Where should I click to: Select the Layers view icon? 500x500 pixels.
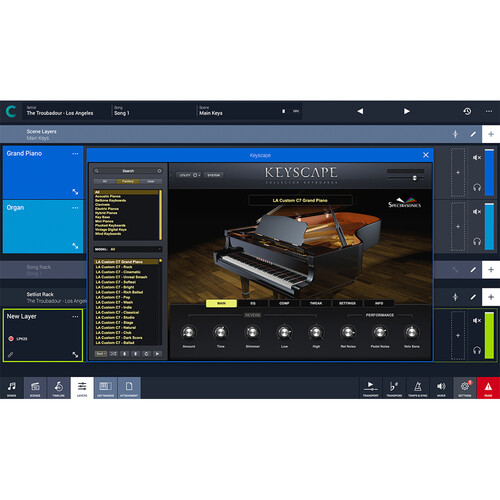pyautogui.click(x=82, y=388)
